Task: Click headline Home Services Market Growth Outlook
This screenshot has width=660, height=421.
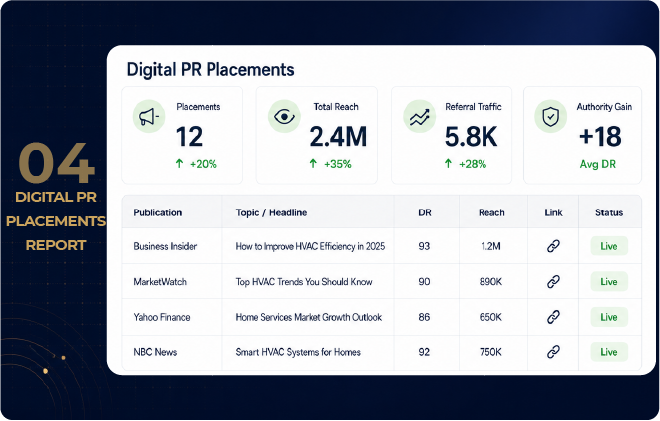Action: point(309,317)
